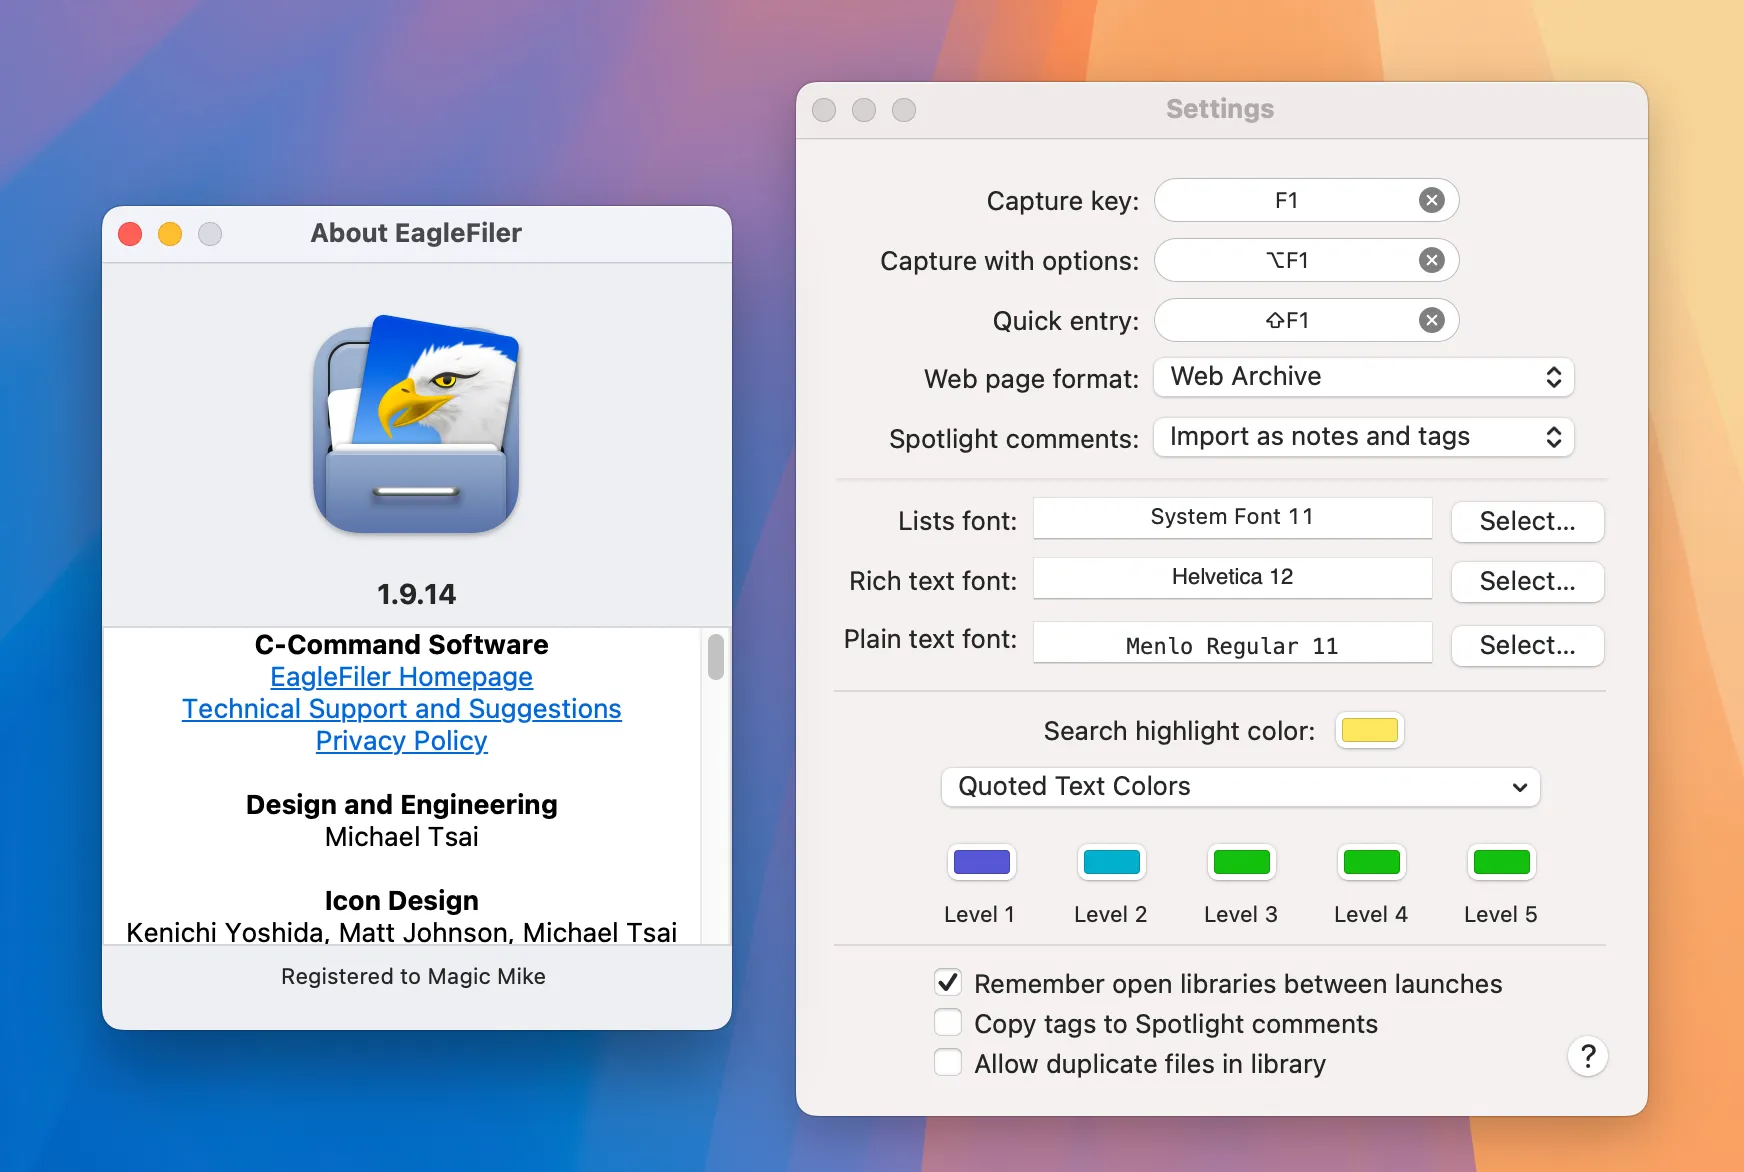This screenshot has width=1744, height=1172.
Task: Open the Settings help question mark button
Action: click(x=1587, y=1056)
